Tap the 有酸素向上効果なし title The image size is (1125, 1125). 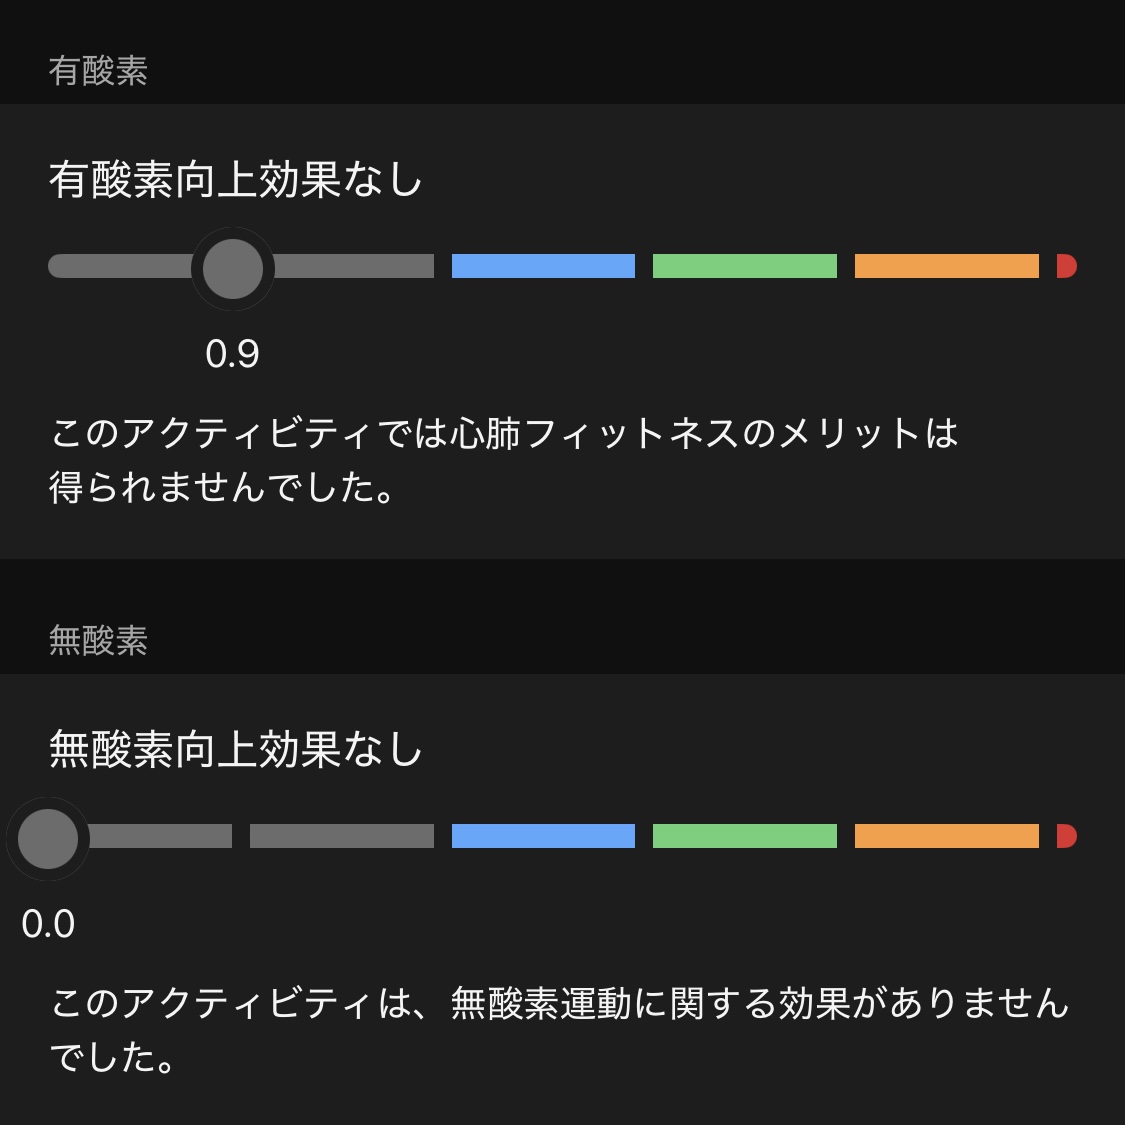tap(235, 179)
